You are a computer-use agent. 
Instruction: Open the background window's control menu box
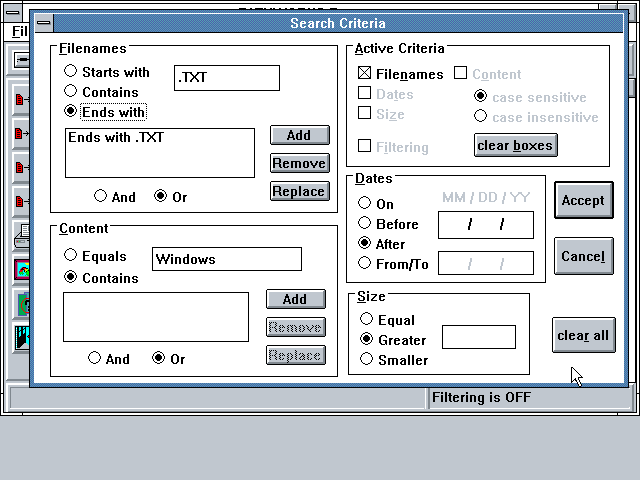coord(13,13)
